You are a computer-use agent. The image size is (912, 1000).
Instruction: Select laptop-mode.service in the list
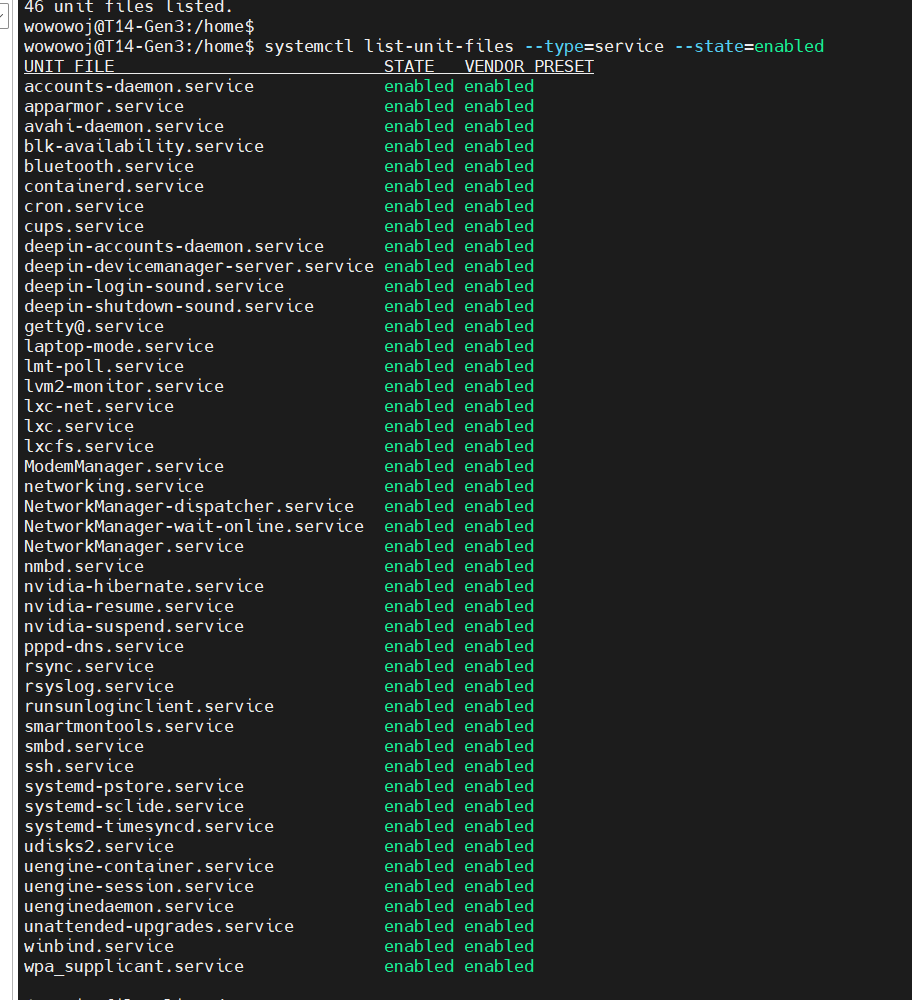(119, 346)
